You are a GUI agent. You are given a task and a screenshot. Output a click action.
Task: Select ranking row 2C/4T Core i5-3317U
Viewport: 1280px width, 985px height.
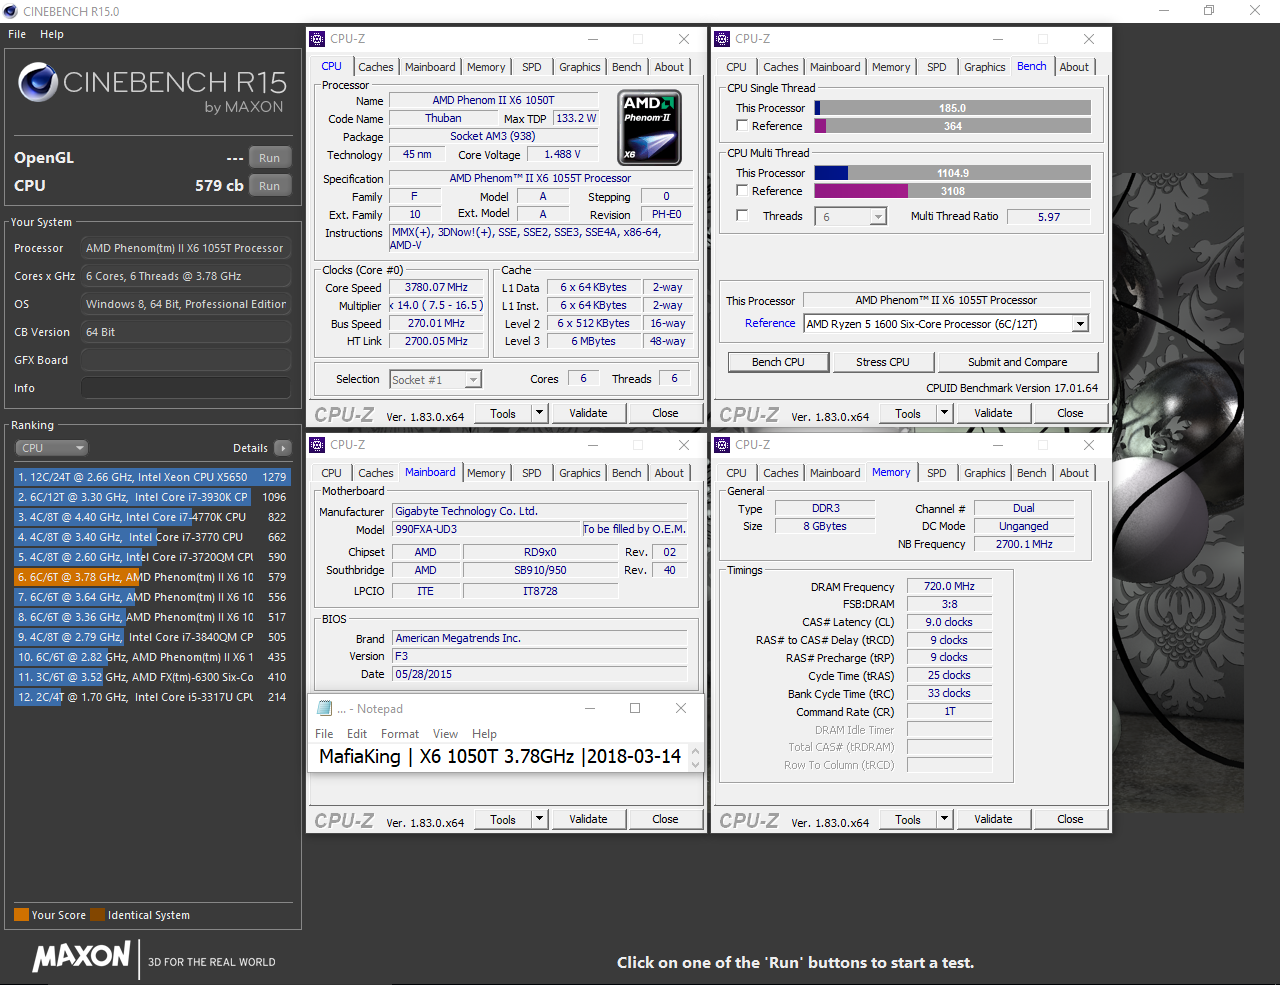(152, 697)
